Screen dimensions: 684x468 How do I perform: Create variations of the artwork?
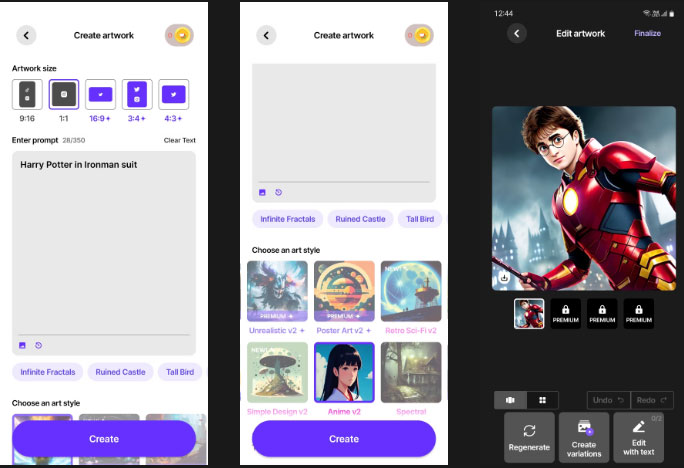pyautogui.click(x=584, y=437)
